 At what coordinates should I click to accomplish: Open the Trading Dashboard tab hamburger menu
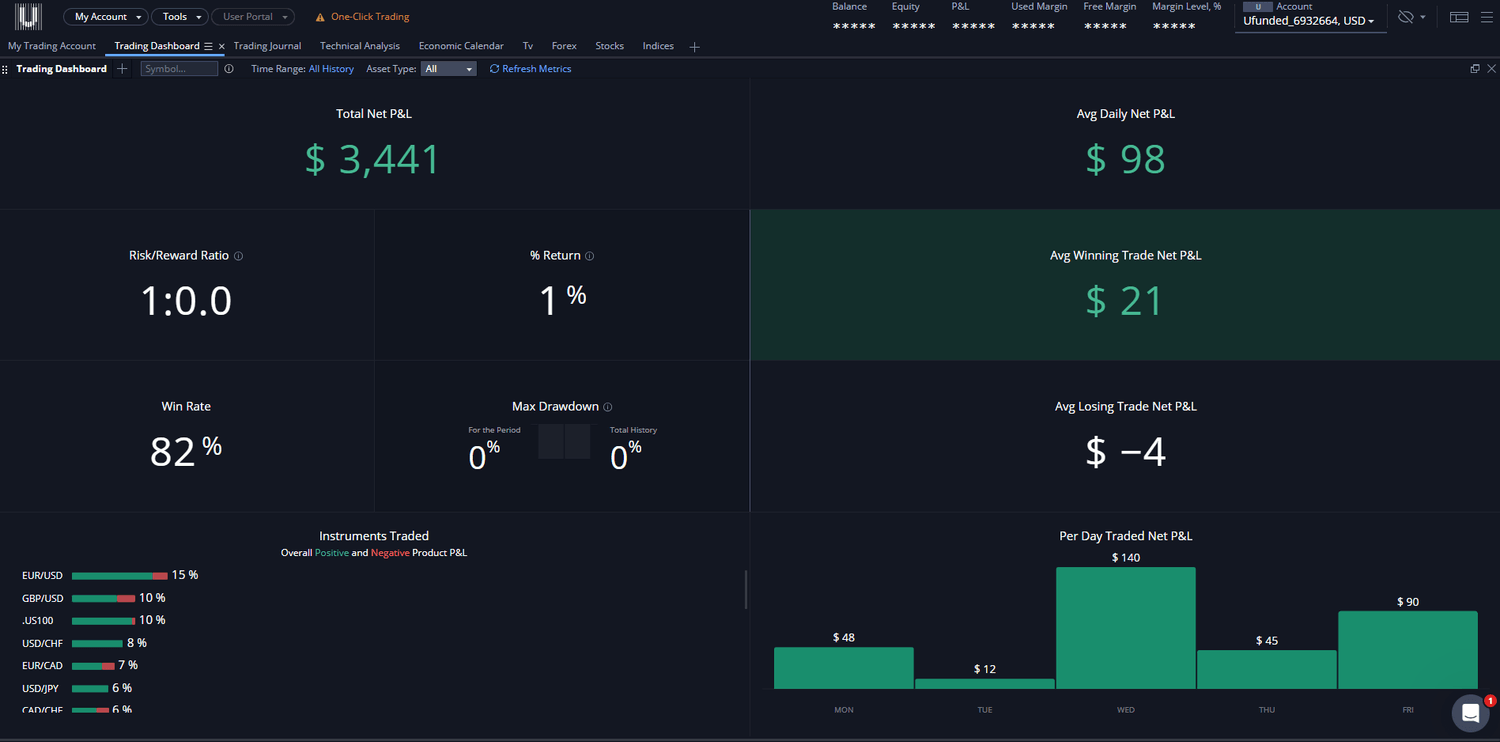point(208,46)
